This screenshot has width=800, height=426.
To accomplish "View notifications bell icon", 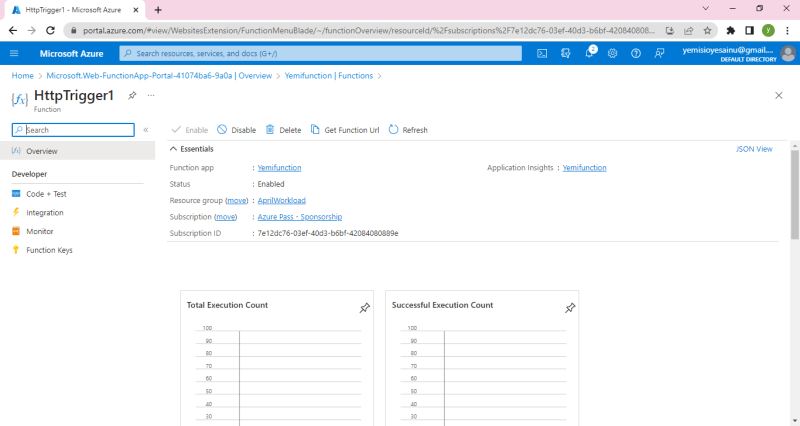I will point(589,53).
